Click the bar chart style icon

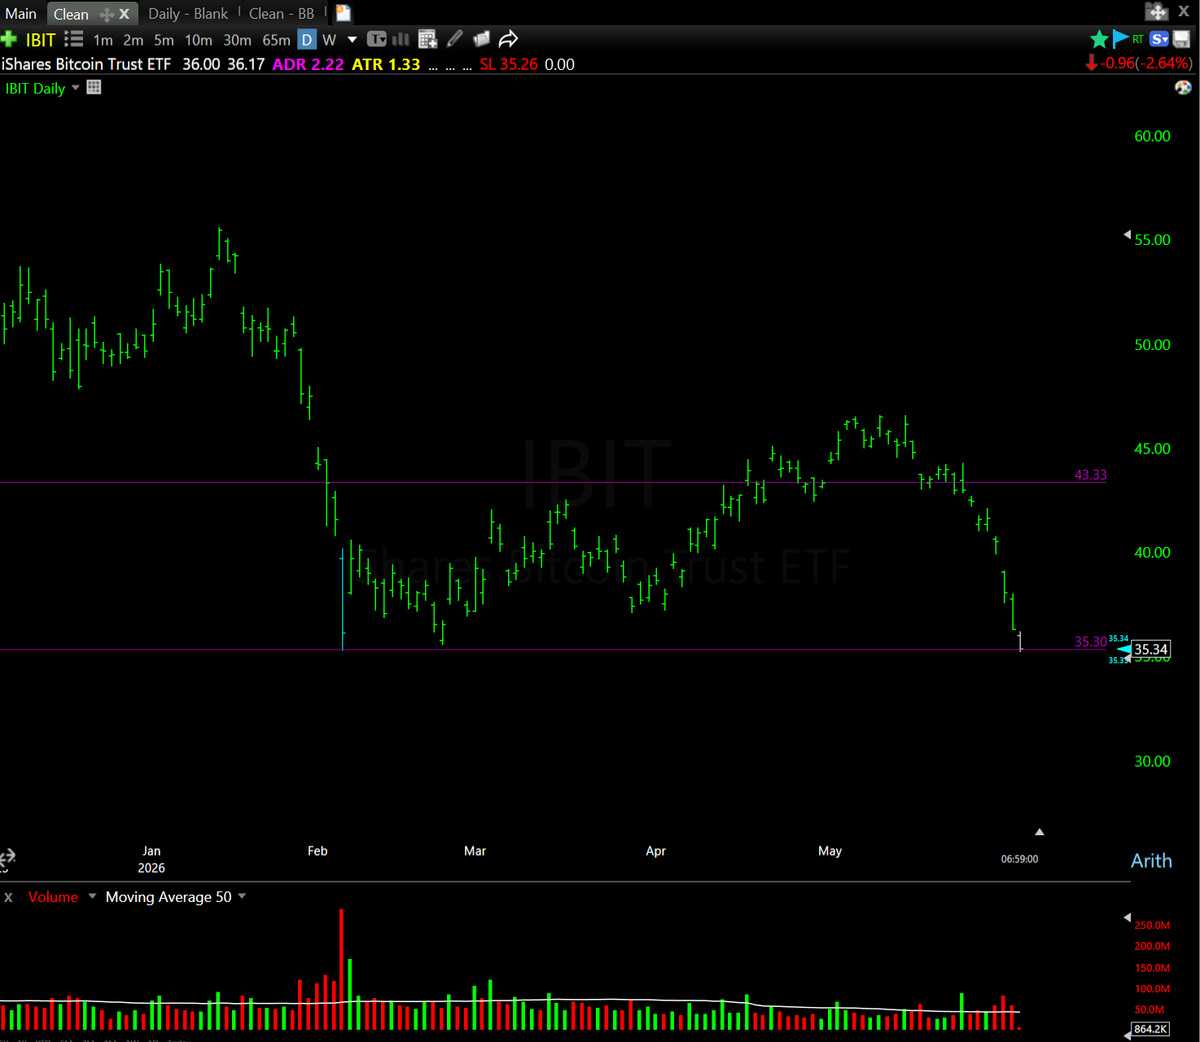(x=401, y=39)
